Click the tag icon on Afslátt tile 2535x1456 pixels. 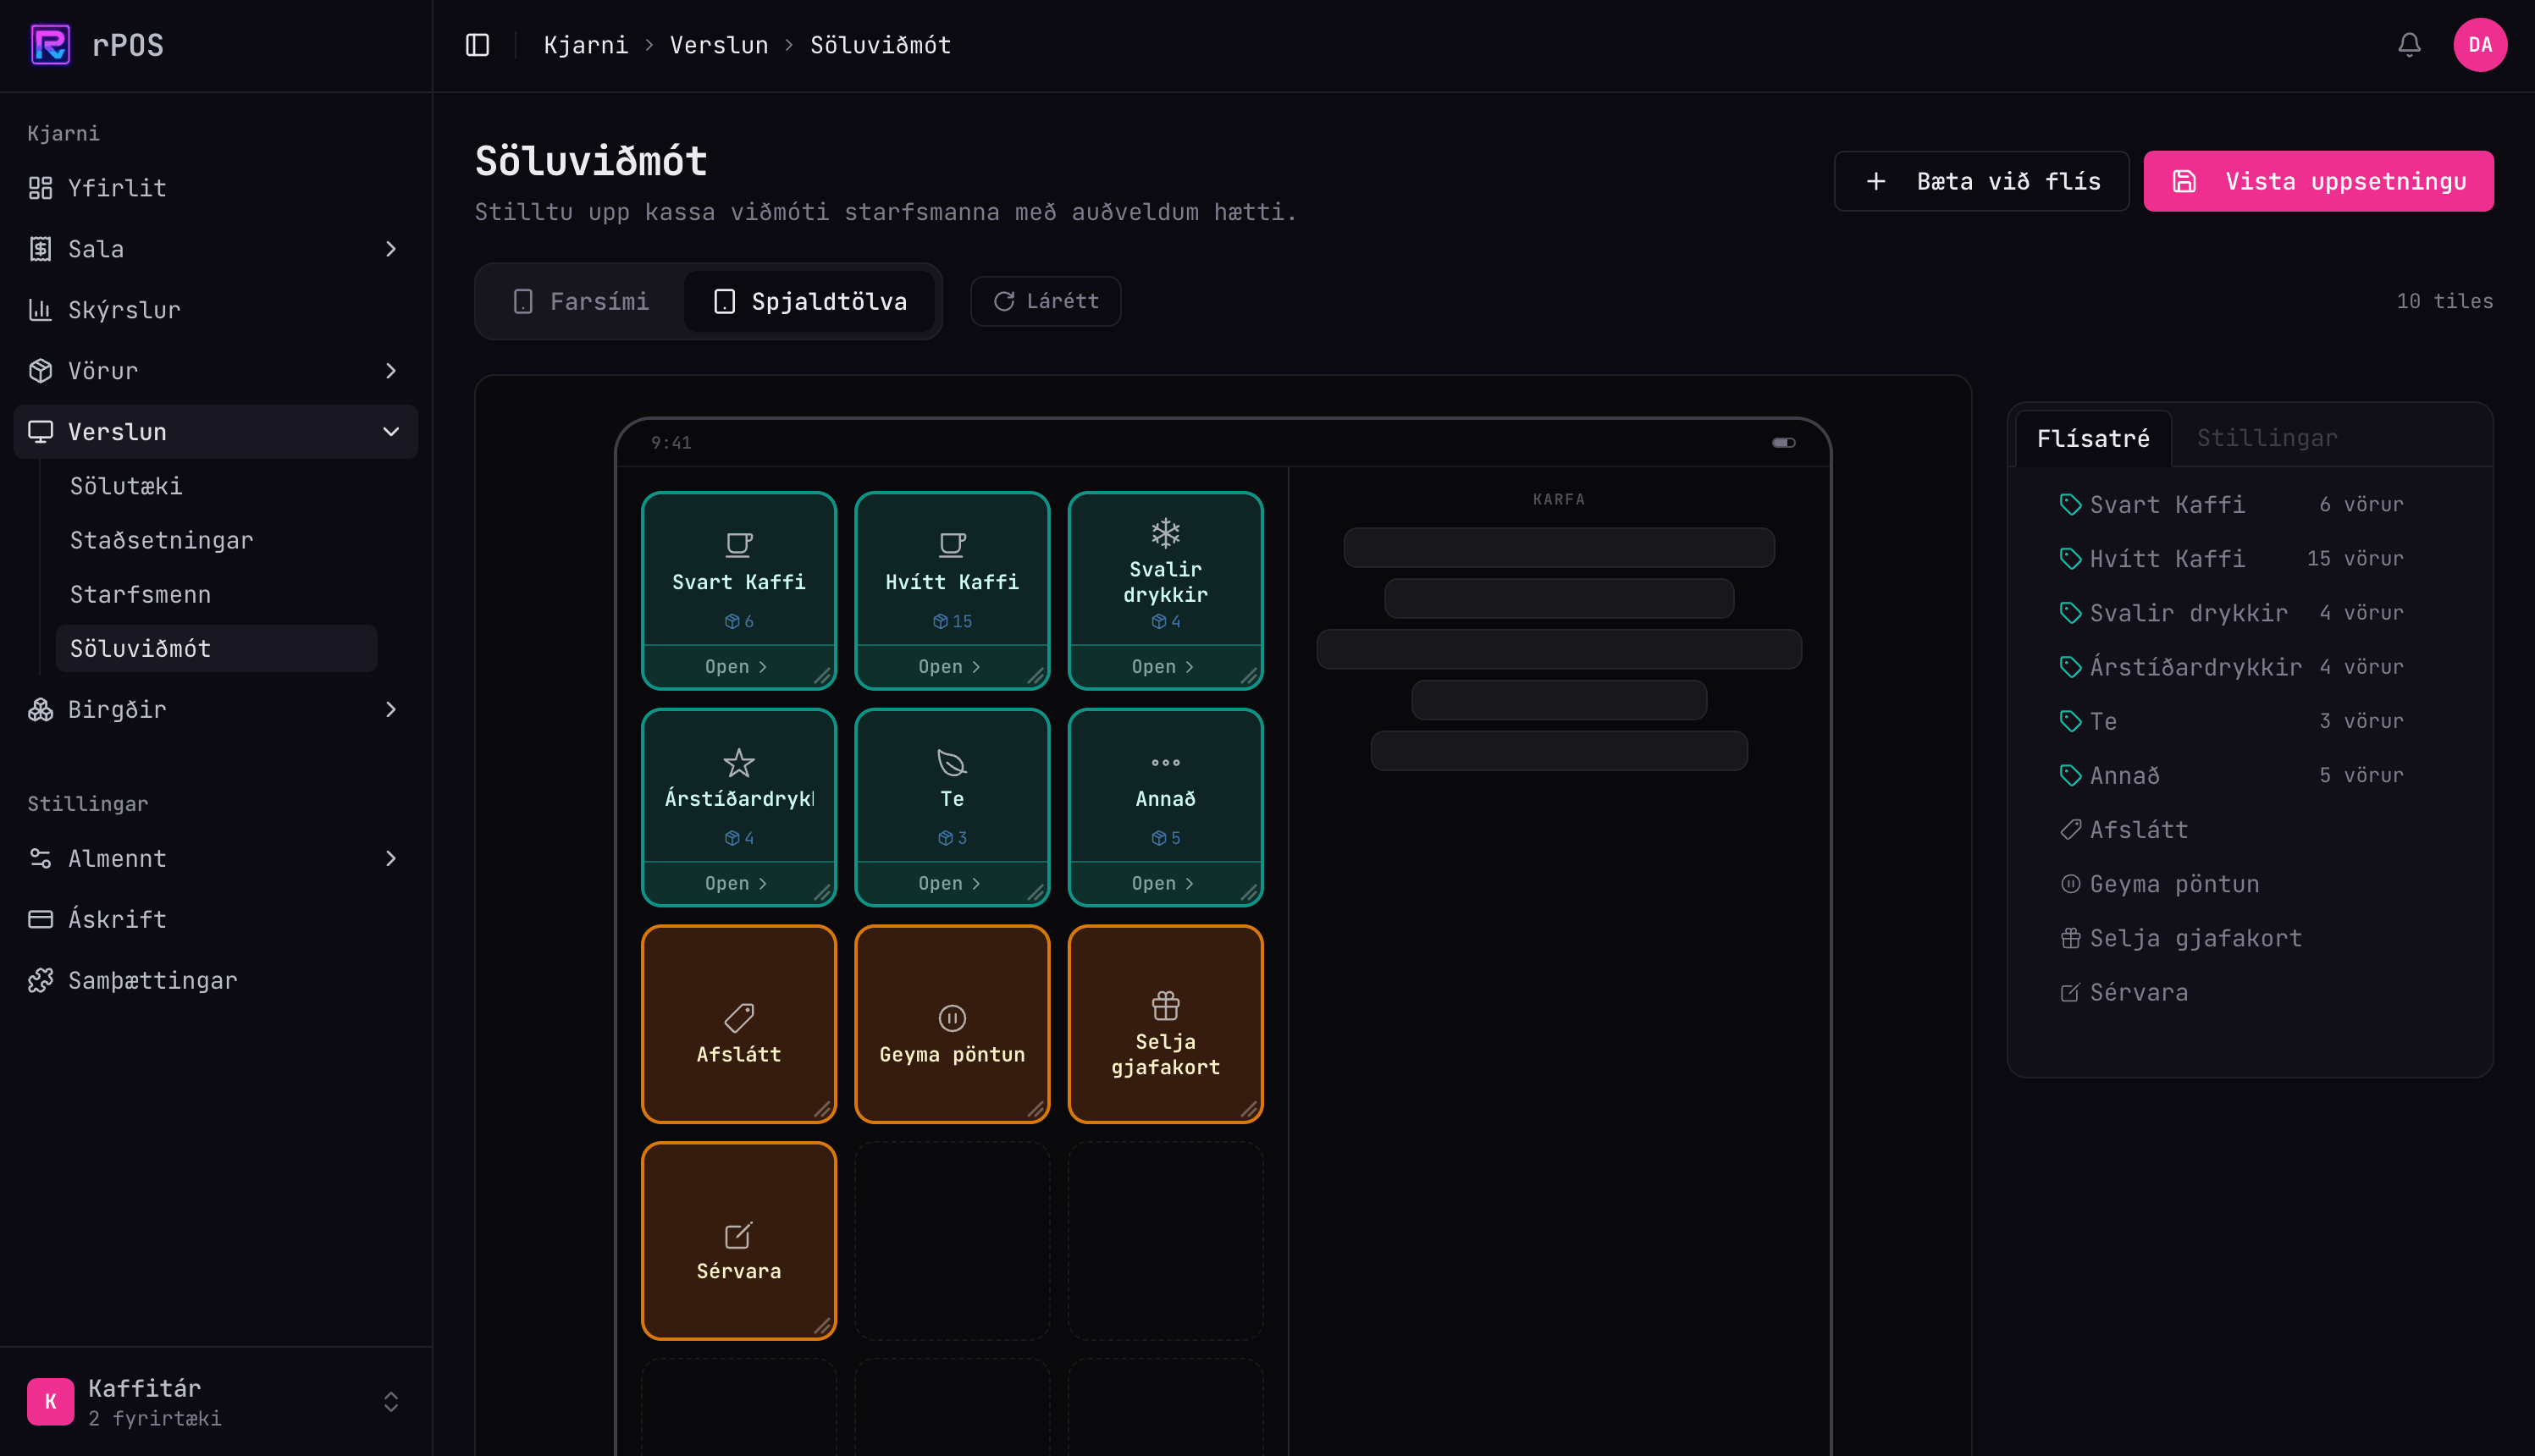(738, 1019)
